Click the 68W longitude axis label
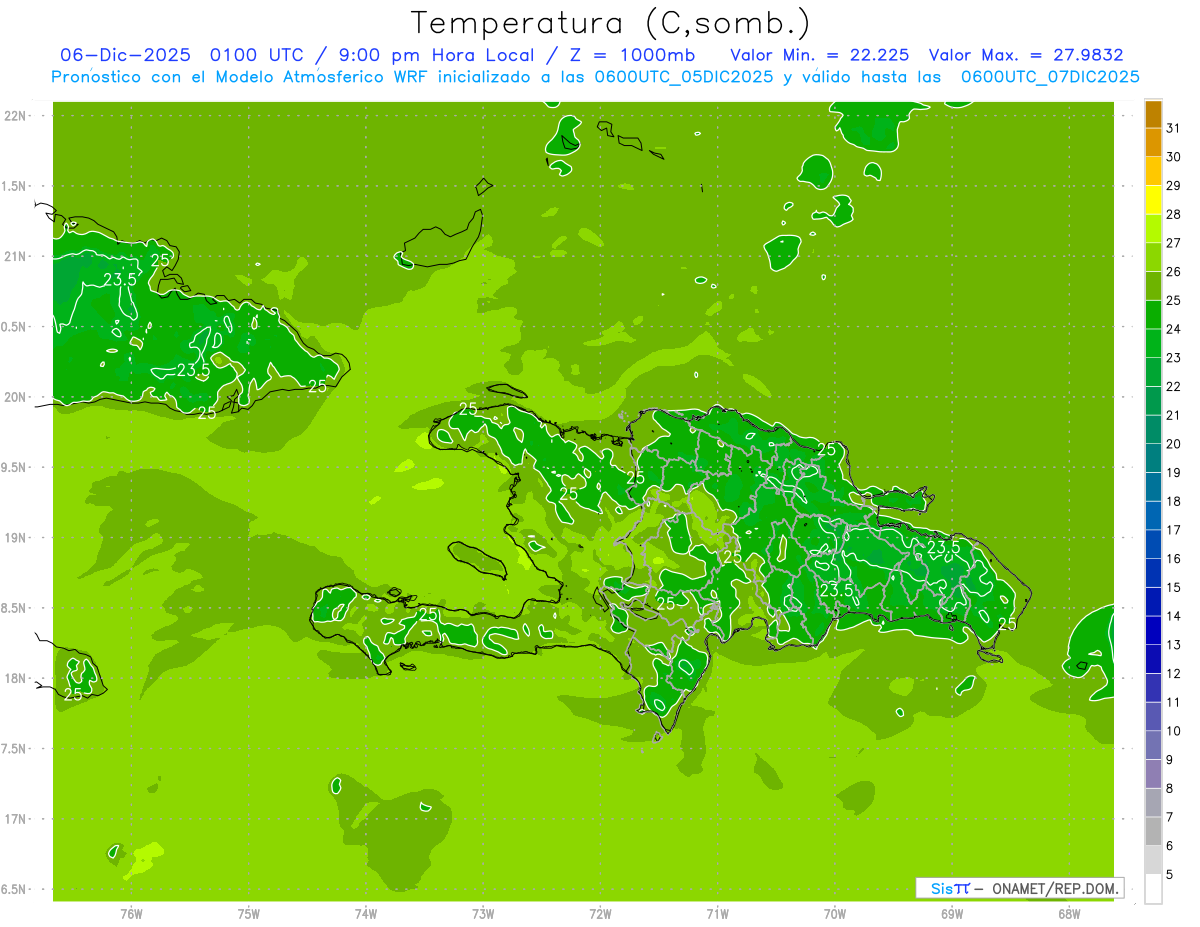1200x927 pixels. (1069, 914)
